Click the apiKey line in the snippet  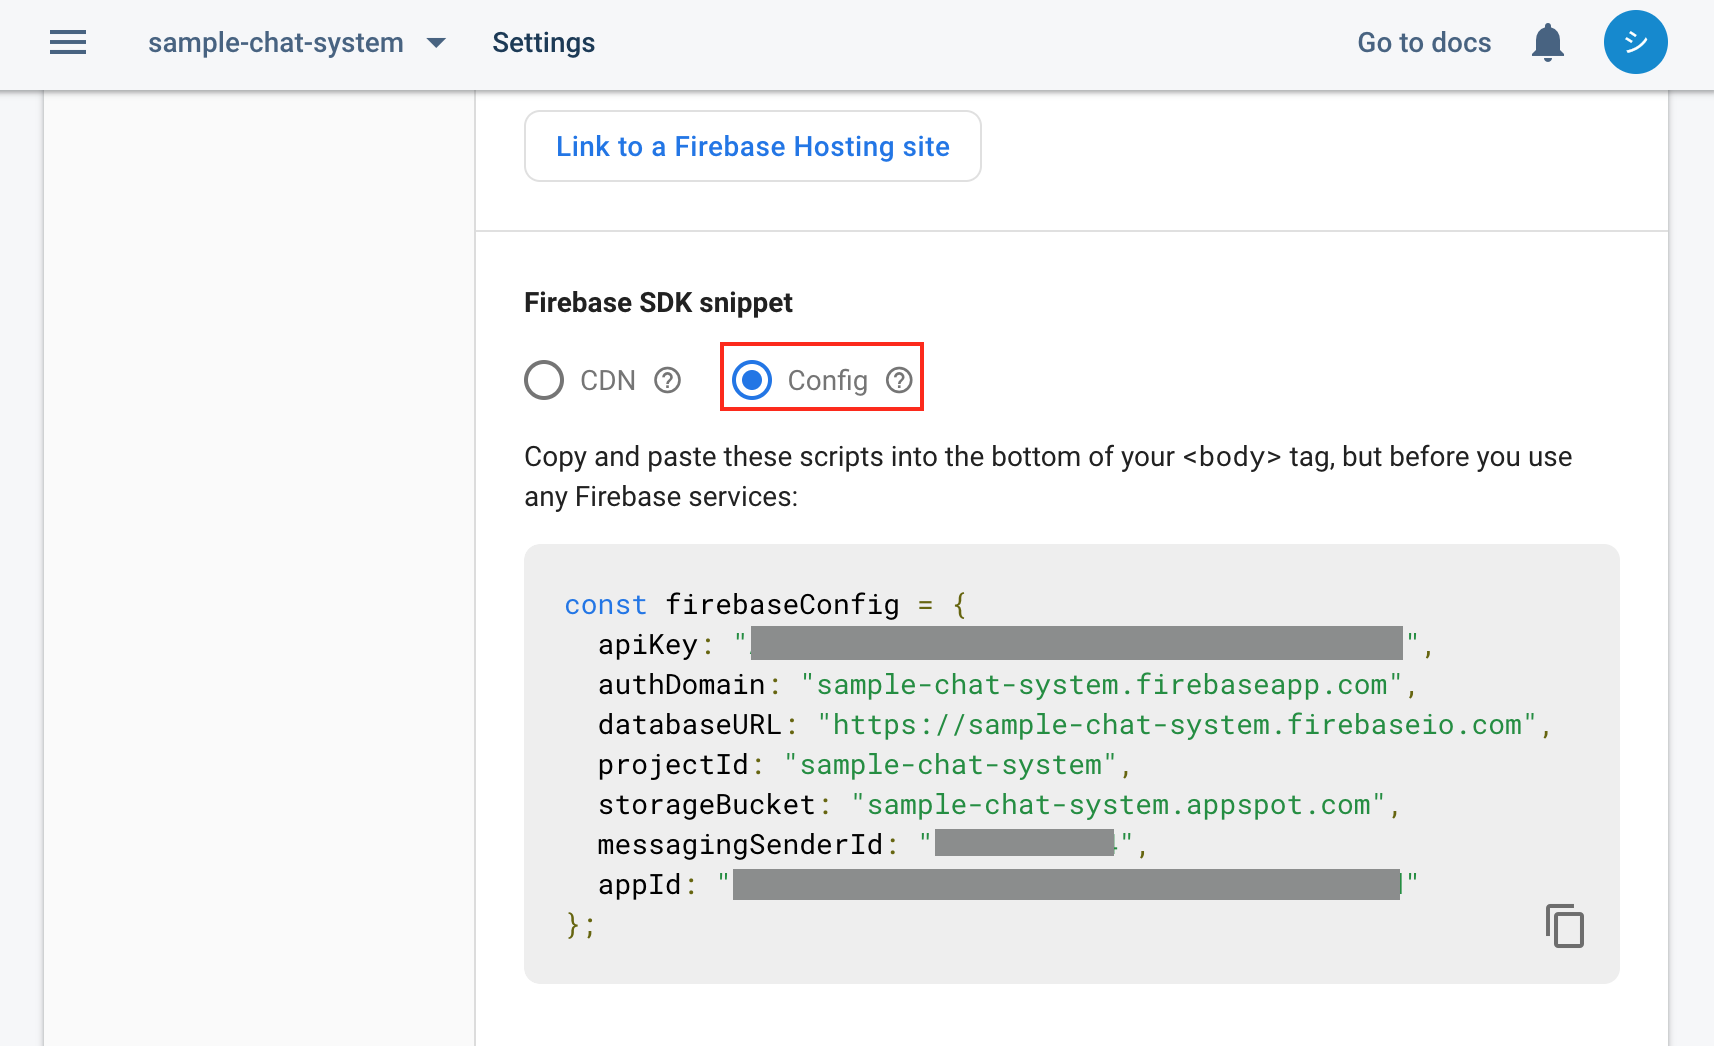[1015, 645]
